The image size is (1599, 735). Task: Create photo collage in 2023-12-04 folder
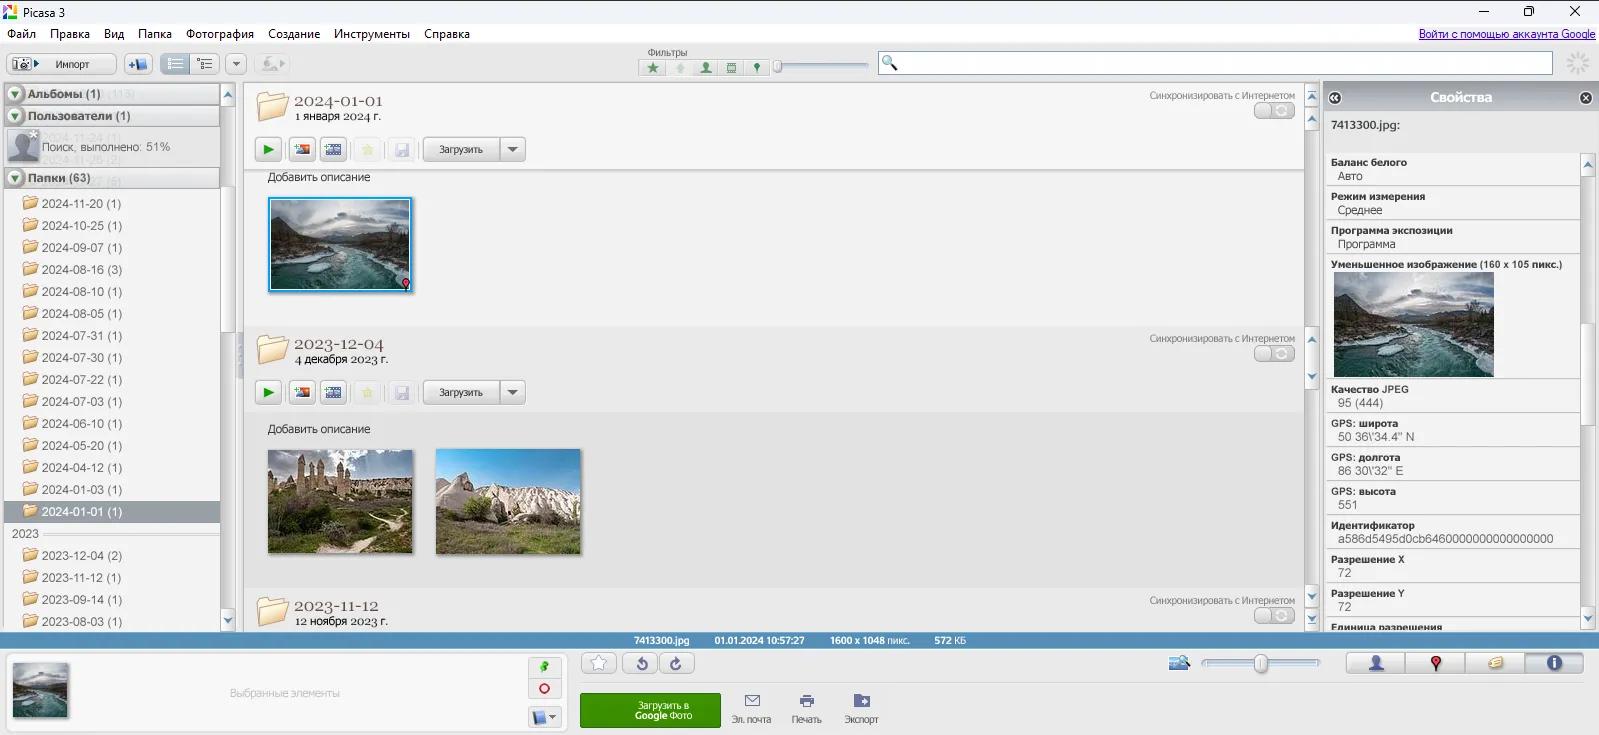tap(302, 393)
